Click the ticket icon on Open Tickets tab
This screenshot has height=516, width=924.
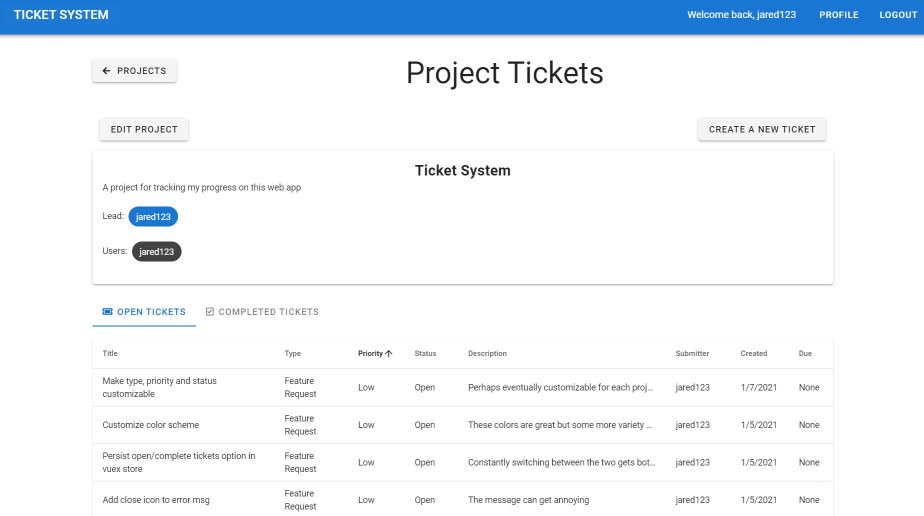(x=107, y=312)
